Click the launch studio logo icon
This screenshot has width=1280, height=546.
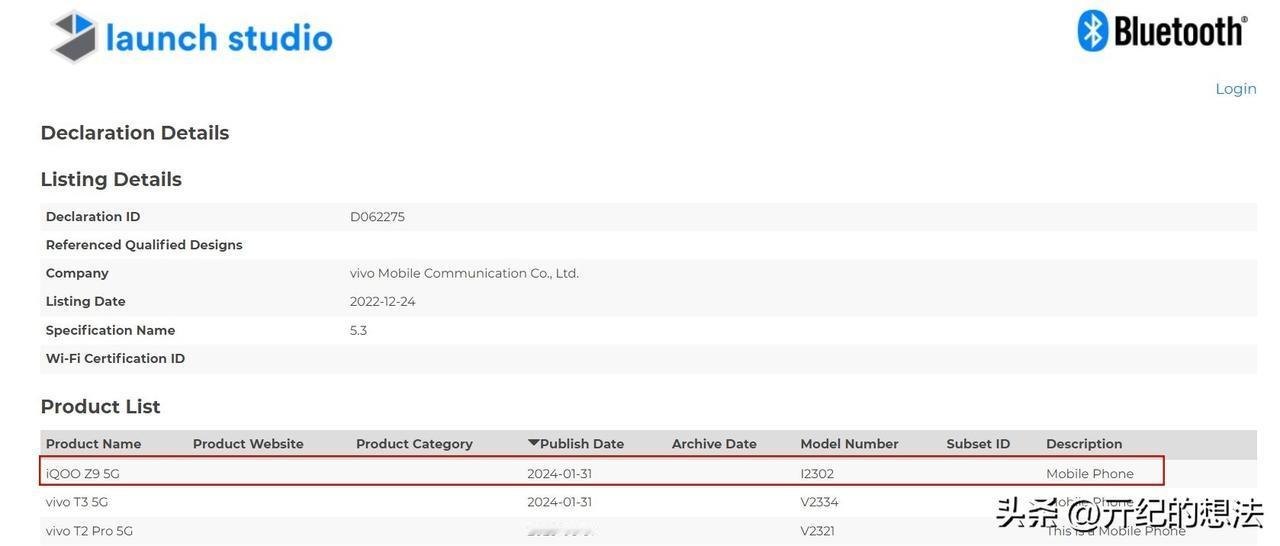point(74,37)
